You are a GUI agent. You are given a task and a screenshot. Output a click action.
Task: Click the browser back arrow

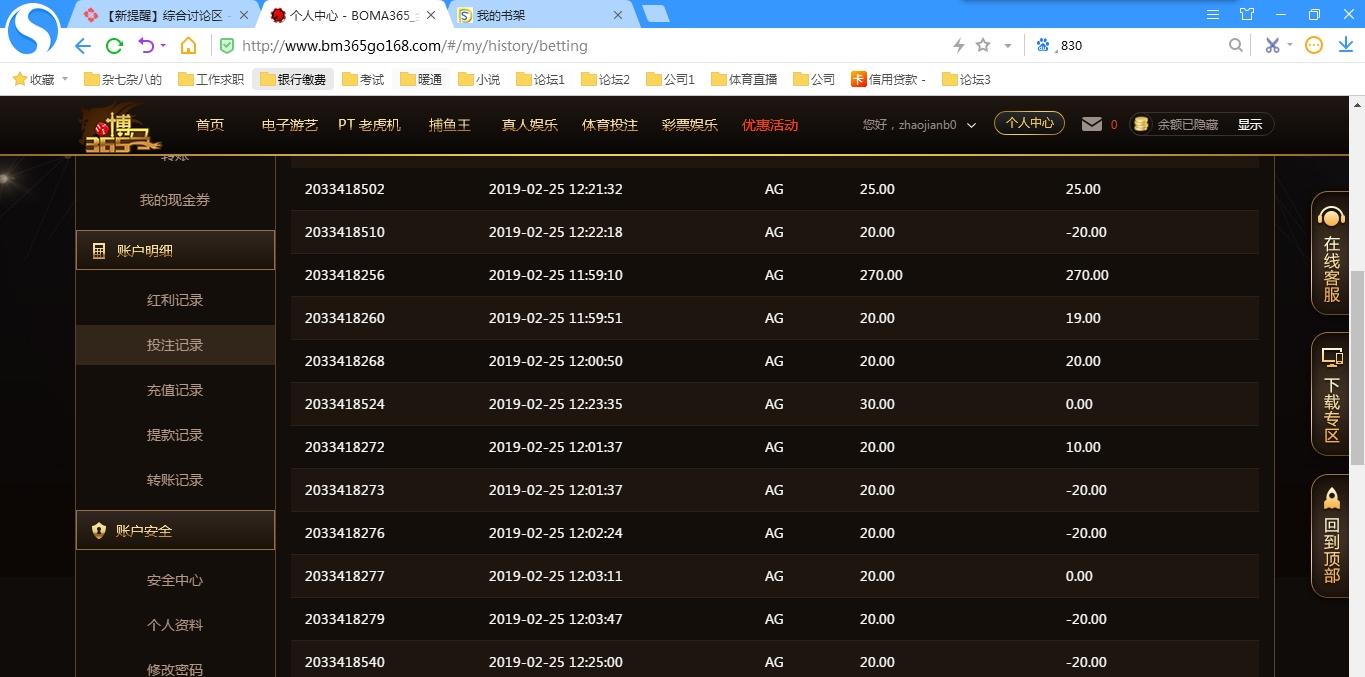coord(83,46)
